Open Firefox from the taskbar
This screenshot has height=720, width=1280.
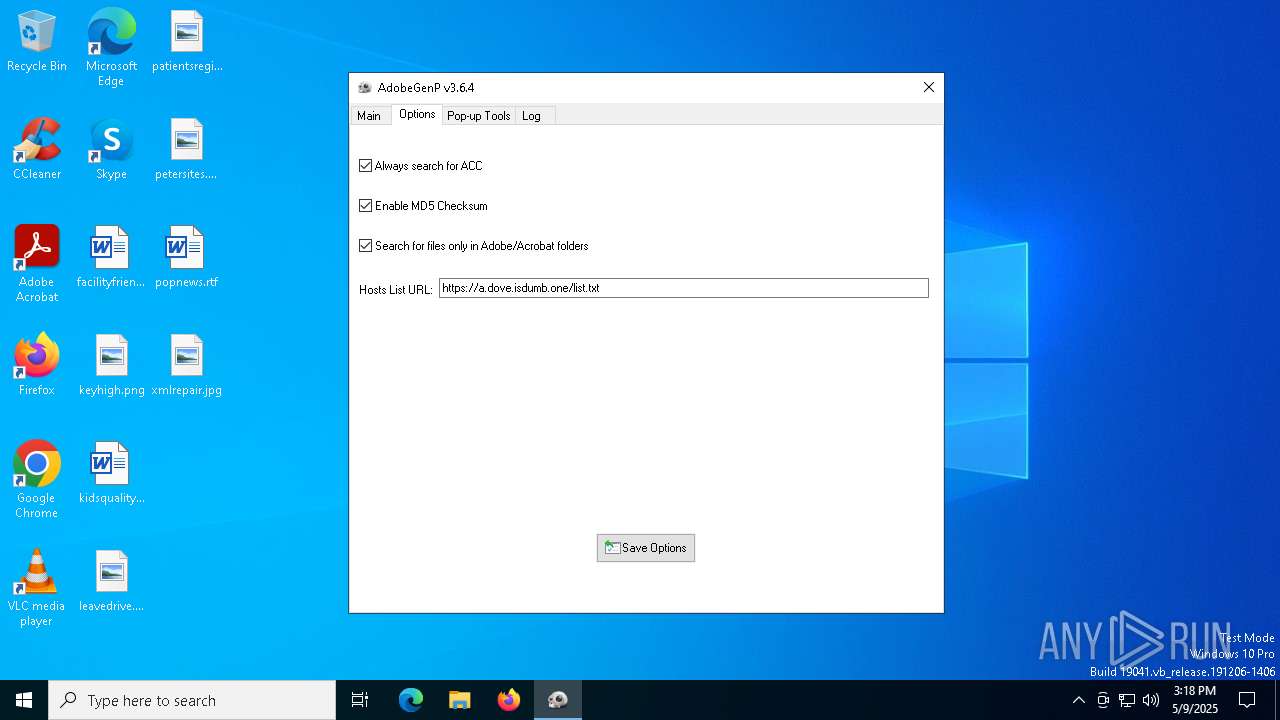pyautogui.click(x=509, y=700)
